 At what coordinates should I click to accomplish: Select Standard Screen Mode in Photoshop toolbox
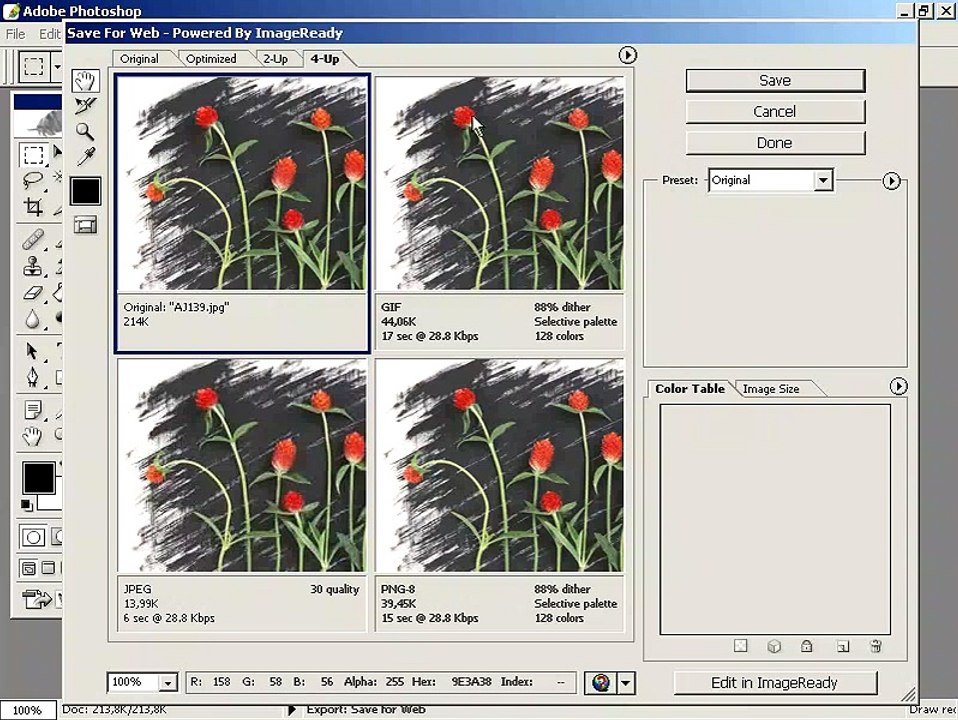coord(27,568)
